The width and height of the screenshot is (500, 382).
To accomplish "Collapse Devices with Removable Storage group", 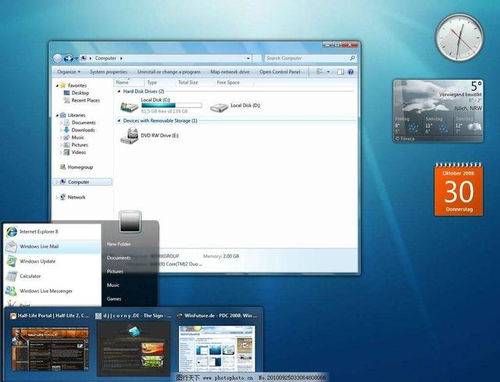I will pyautogui.click(x=119, y=121).
